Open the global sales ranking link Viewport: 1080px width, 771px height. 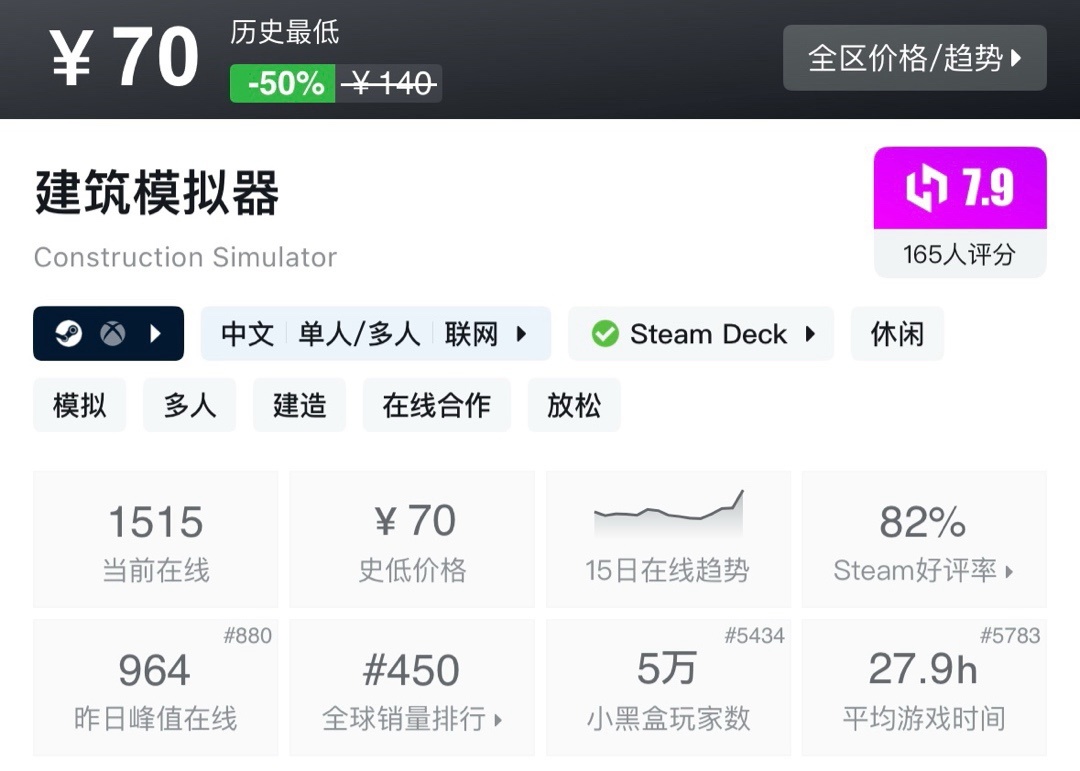[411, 718]
